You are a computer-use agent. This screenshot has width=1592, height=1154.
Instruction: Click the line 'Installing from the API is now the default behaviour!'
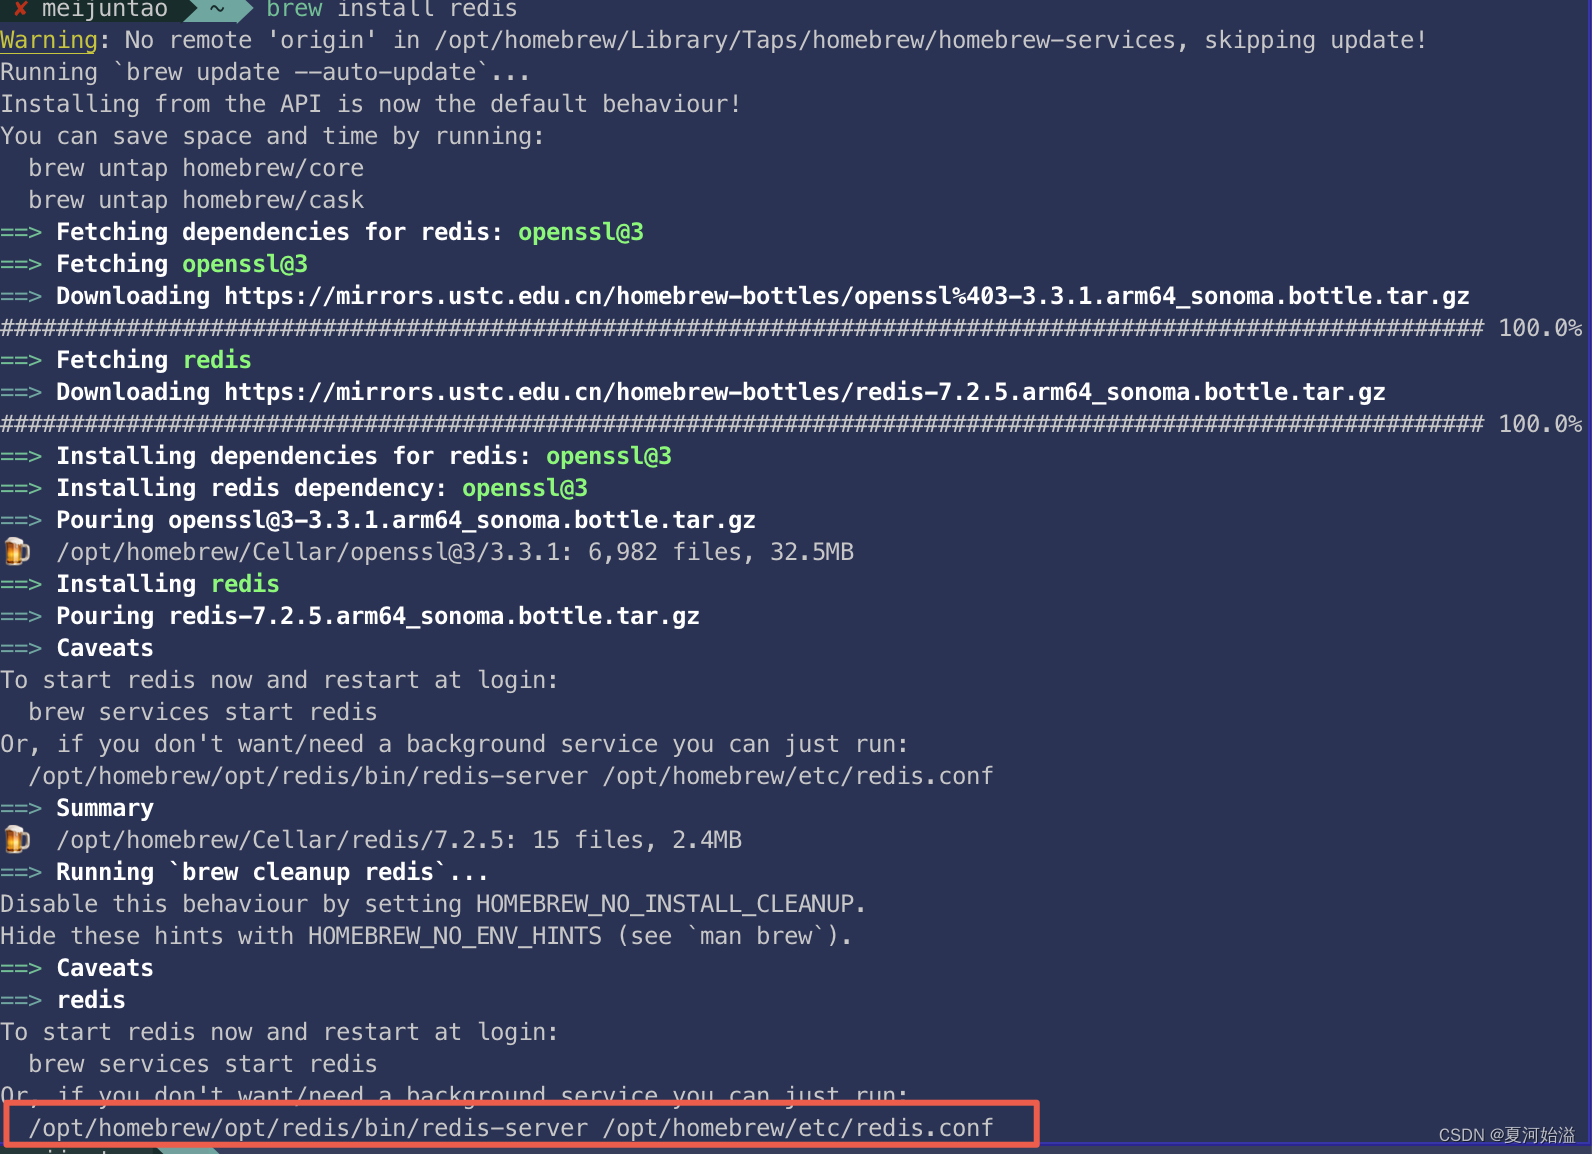(371, 104)
